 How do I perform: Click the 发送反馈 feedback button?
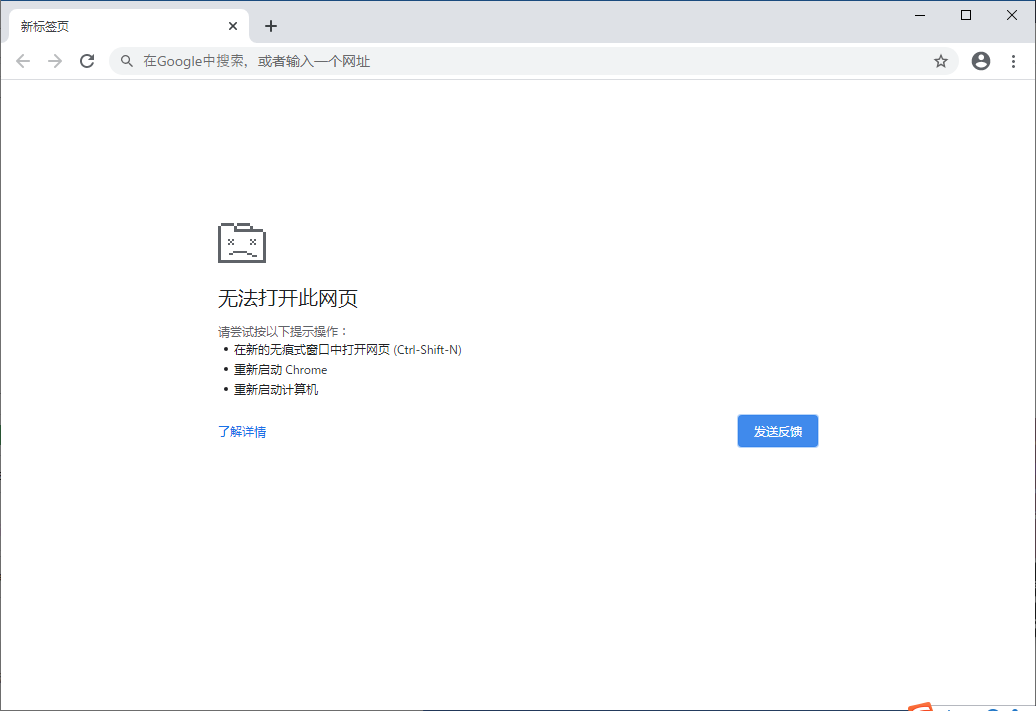pyautogui.click(x=778, y=430)
